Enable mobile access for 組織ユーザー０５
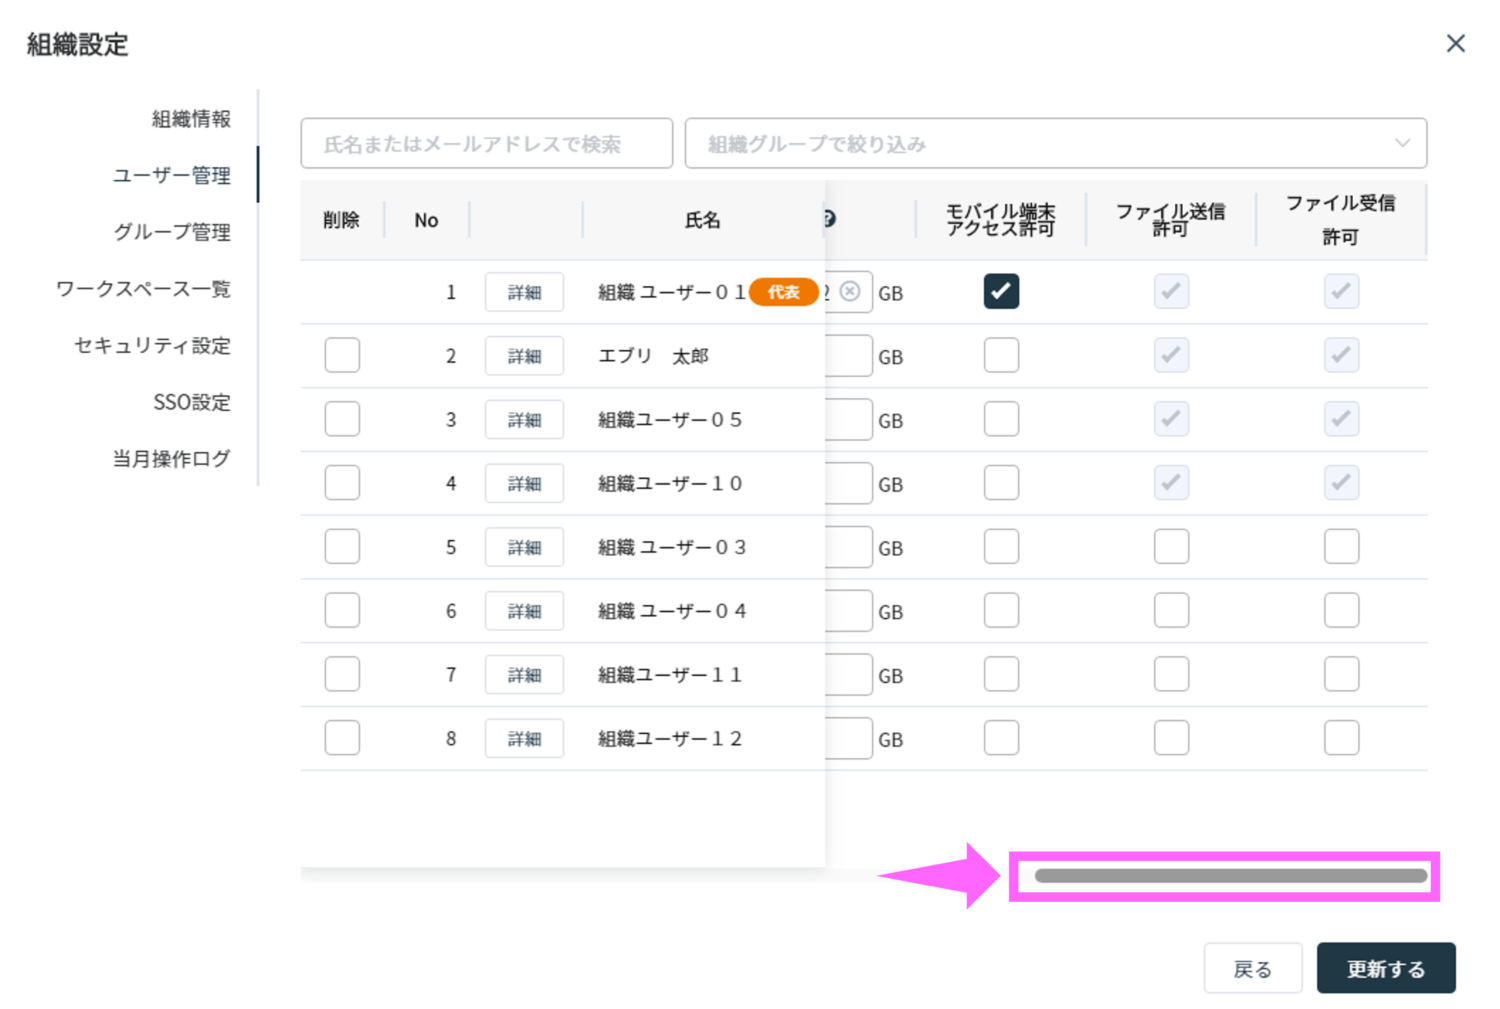The image size is (1500, 1009). (1001, 419)
